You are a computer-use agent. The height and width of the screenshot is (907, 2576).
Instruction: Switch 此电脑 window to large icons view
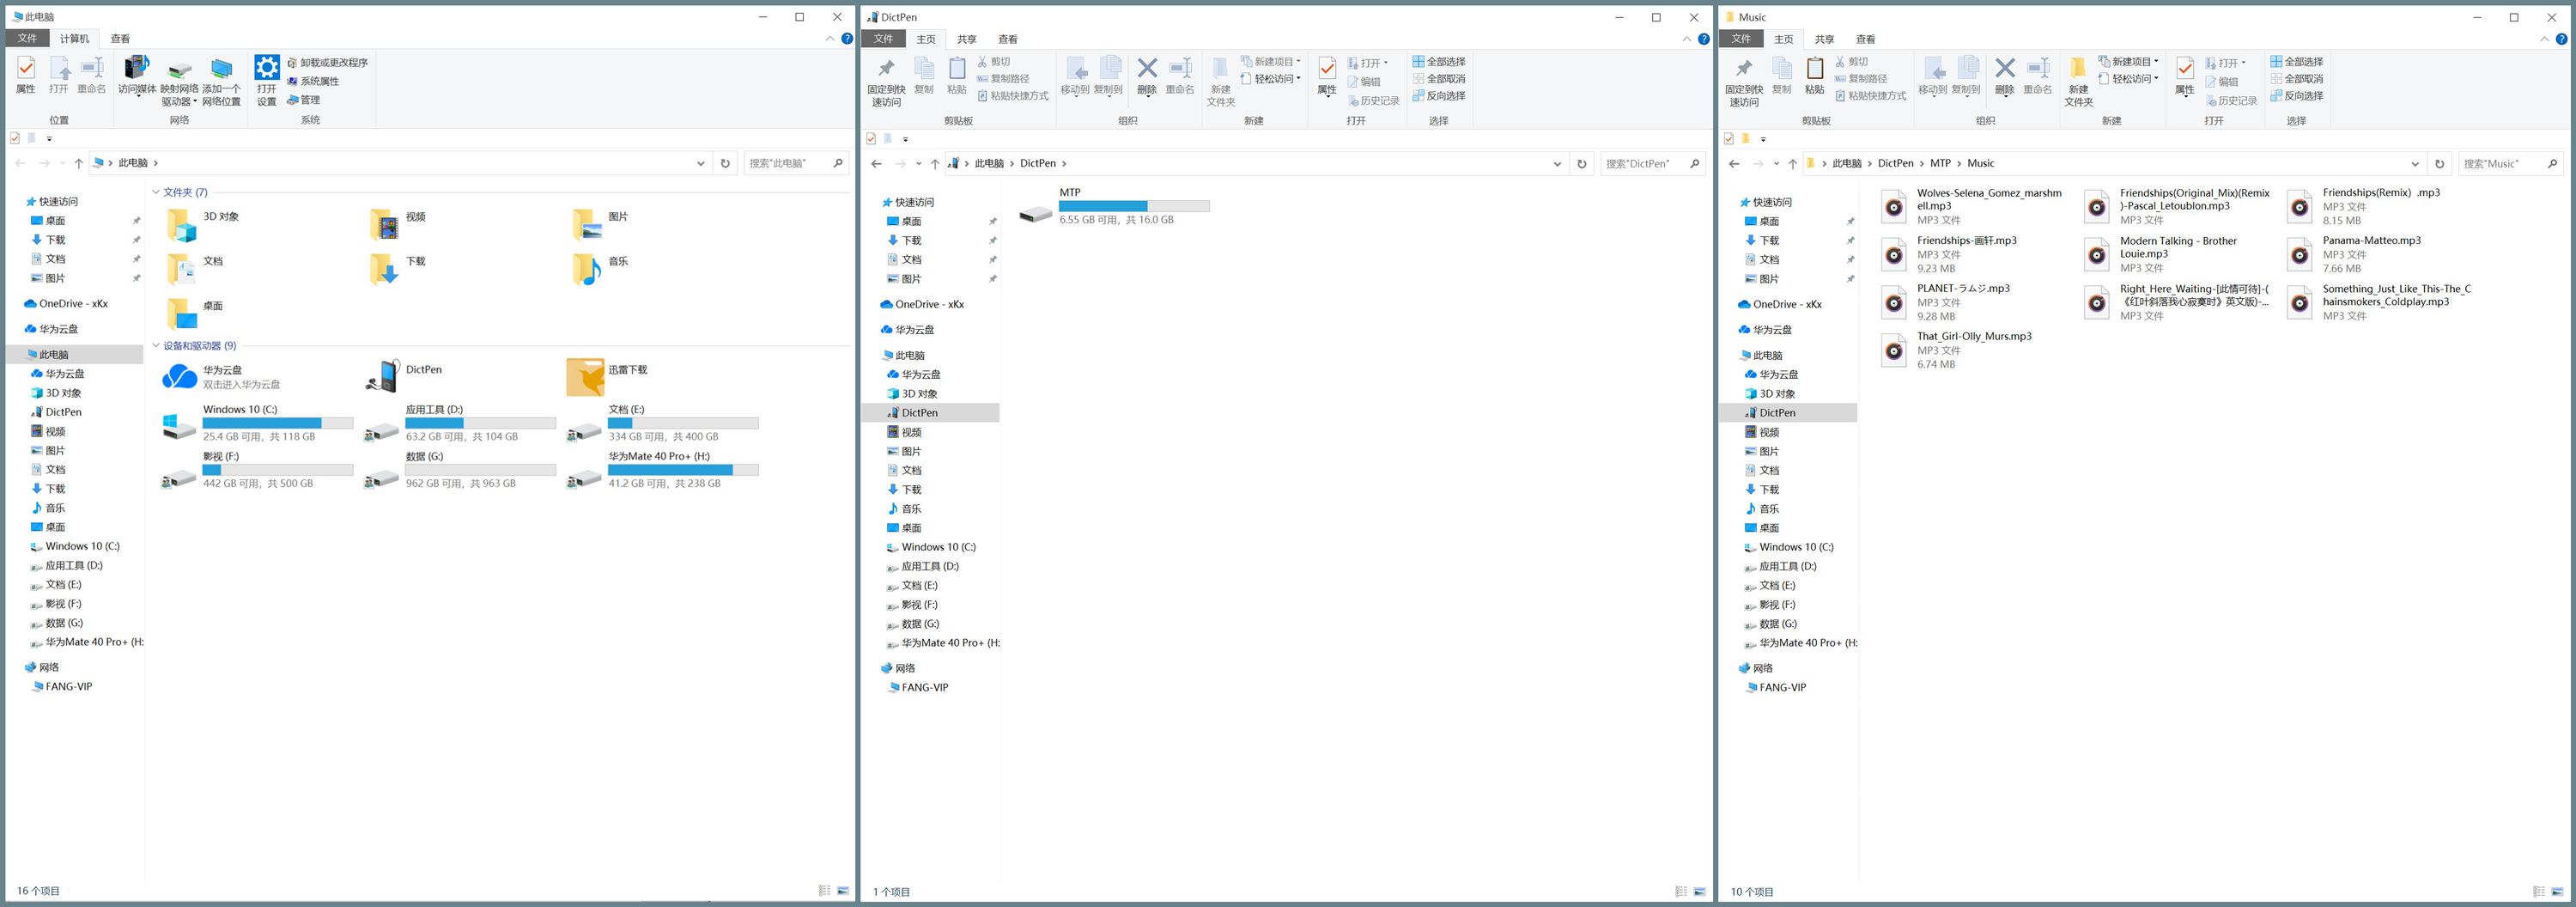pos(843,890)
